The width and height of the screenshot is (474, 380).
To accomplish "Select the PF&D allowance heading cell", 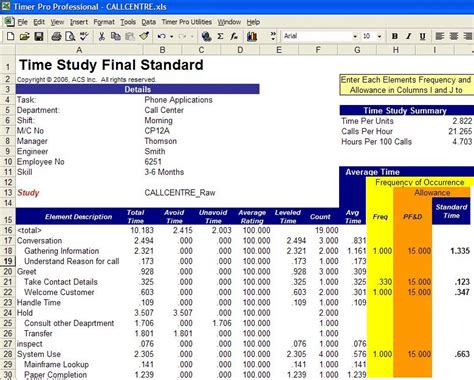I will pyautogui.click(x=413, y=217).
